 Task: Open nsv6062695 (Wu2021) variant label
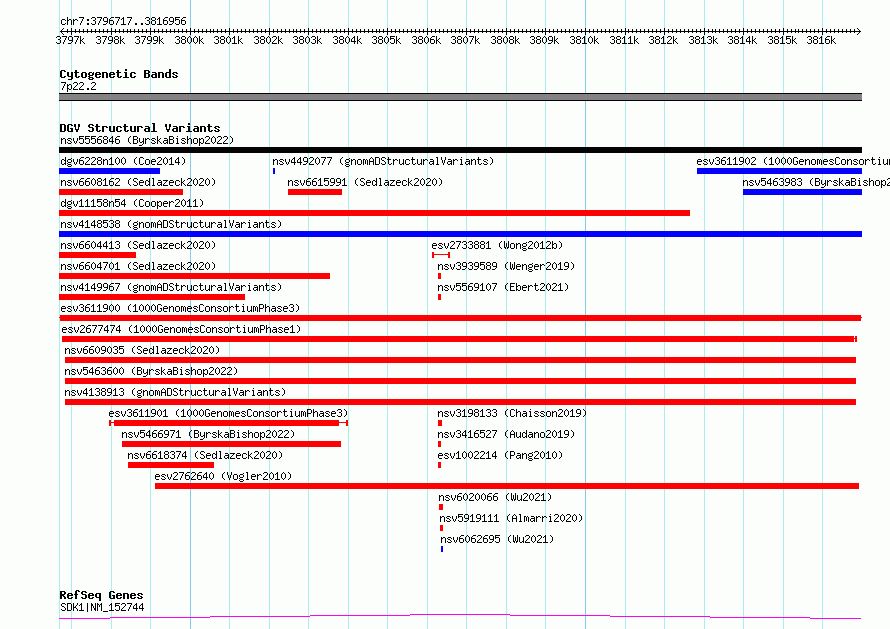pyautogui.click(x=497, y=539)
